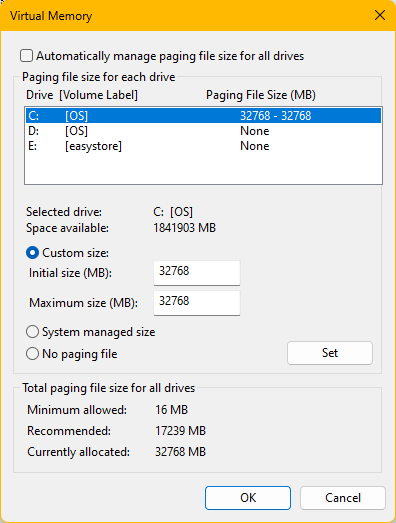This screenshot has width=396, height=523.
Task: Focus the Maximum size (MB) field
Action: coord(197,303)
